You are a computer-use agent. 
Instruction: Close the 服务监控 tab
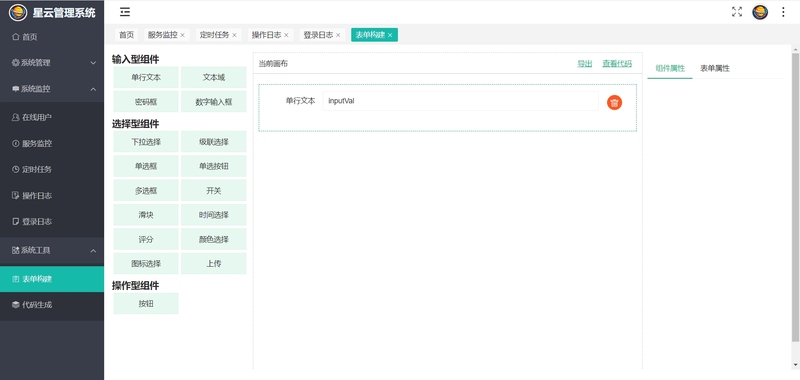click(x=182, y=35)
